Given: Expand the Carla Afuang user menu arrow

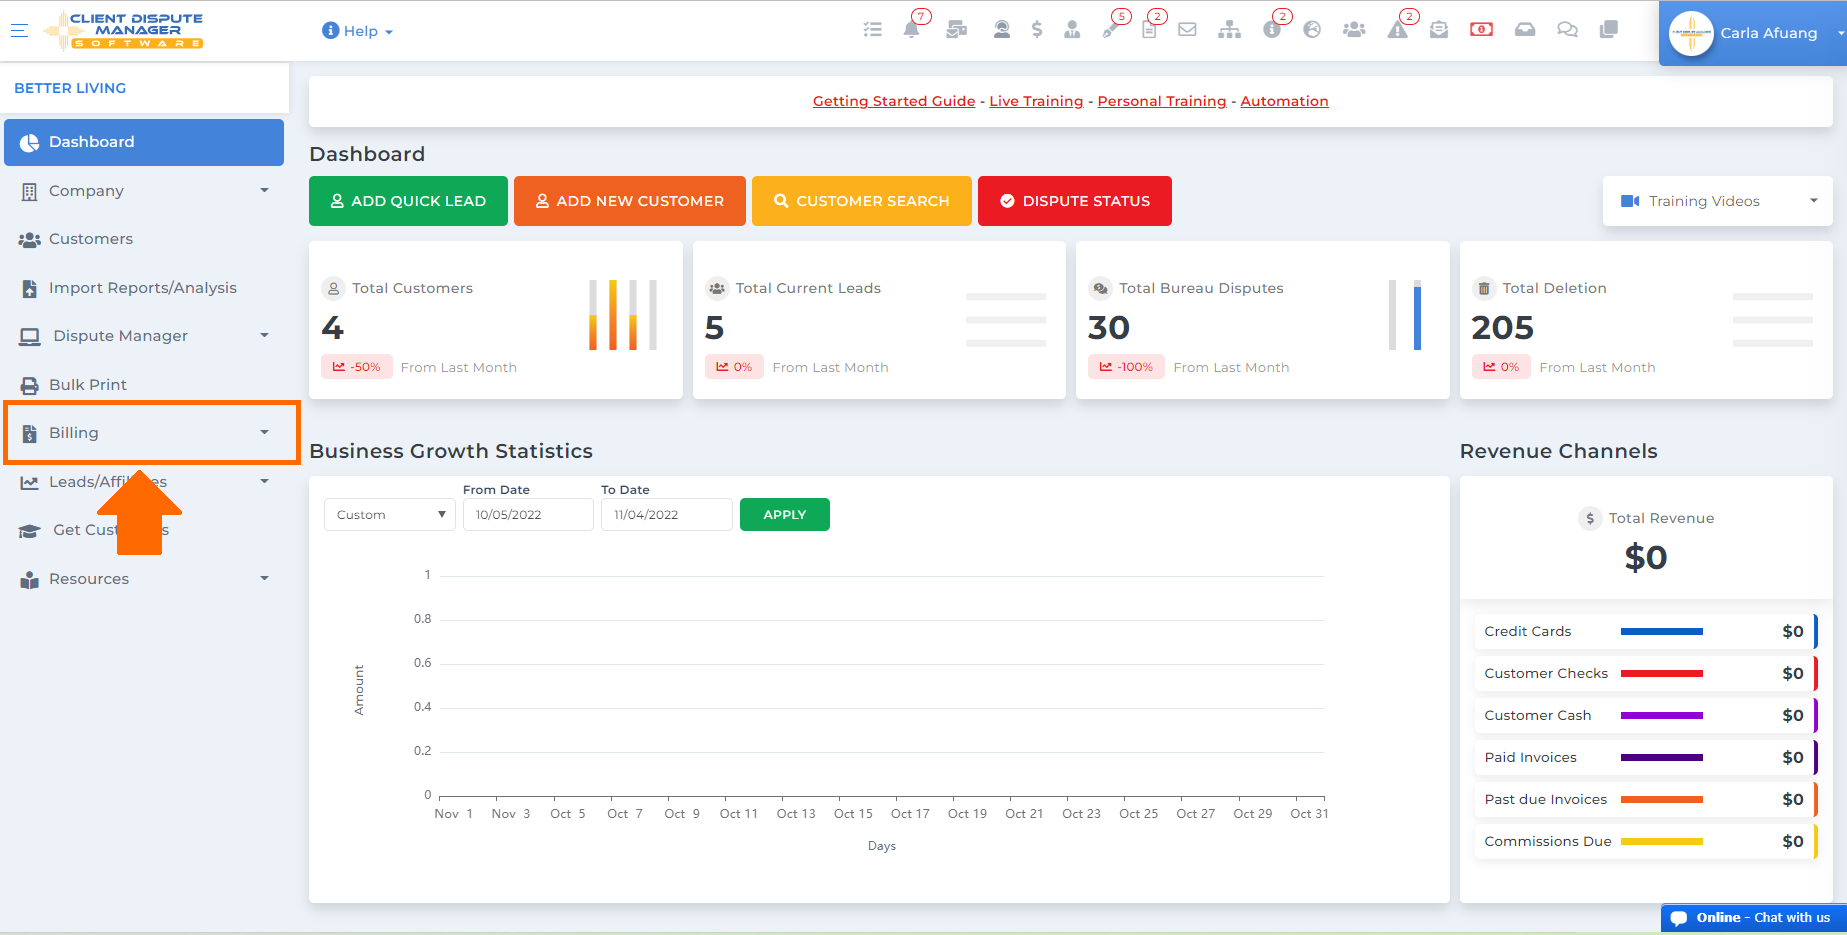Looking at the screenshot, I should 1840,33.
